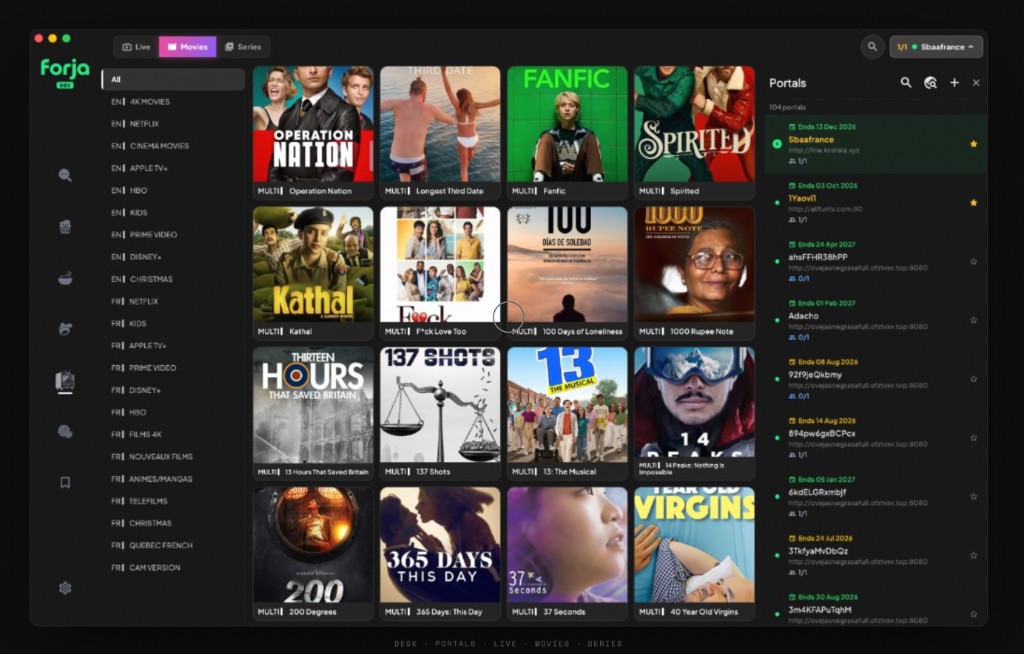Click the popcorn icon in left sidebar
The image size is (1024, 654).
[x=65, y=227]
